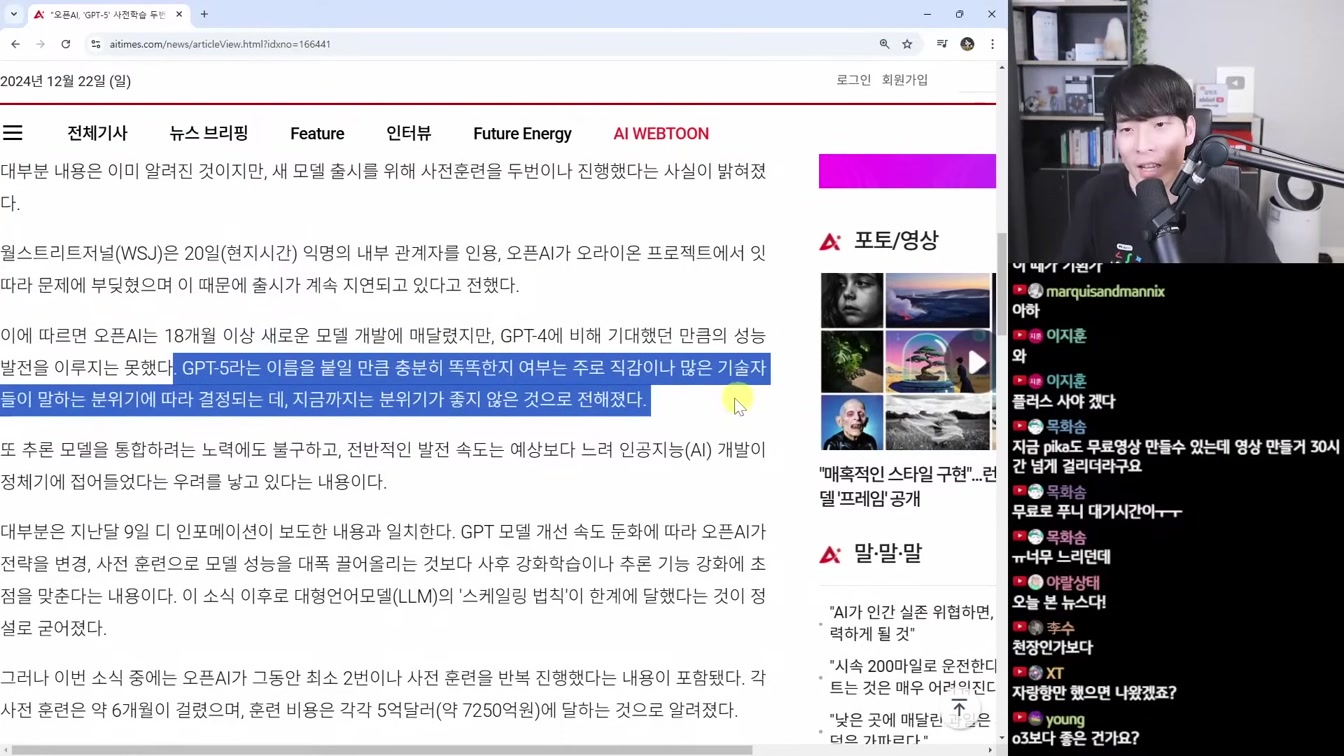The width and height of the screenshot is (1344, 756).
Task: Open the Future Energy menu
Action: [522, 133]
